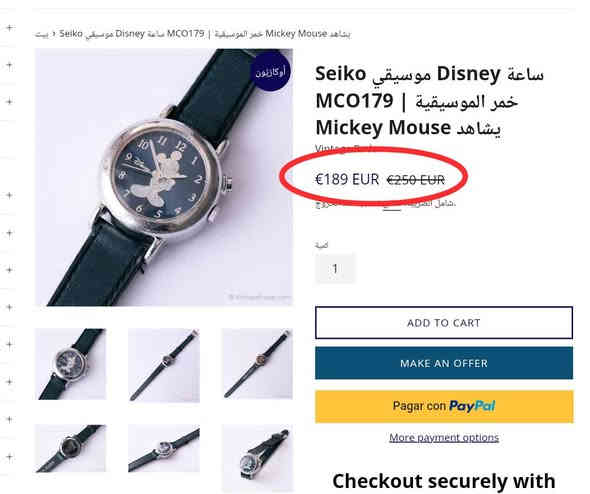Select the bottom-left watch thumbnail
The width and height of the screenshot is (590, 494).
tap(71, 448)
